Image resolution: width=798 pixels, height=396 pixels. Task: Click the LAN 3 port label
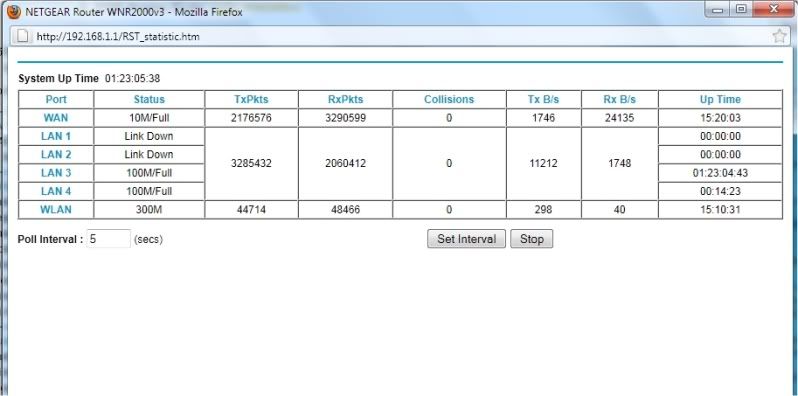click(x=56, y=173)
